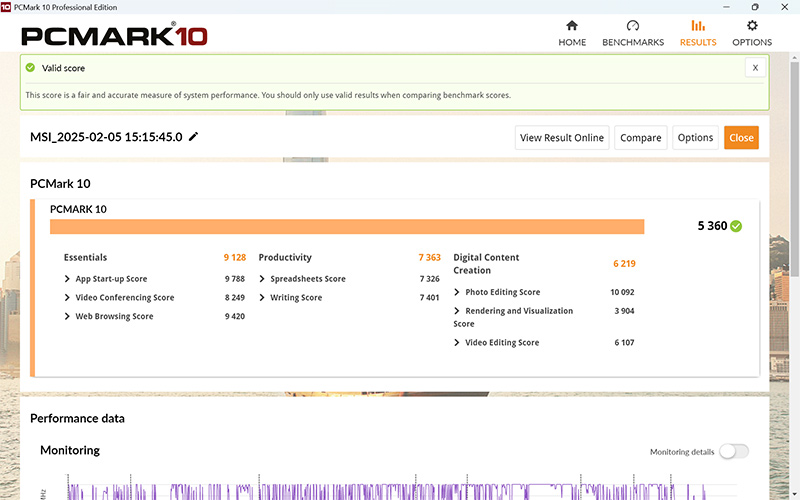
Task: Expand Rendering and Visualization Score details
Action: (x=457, y=311)
